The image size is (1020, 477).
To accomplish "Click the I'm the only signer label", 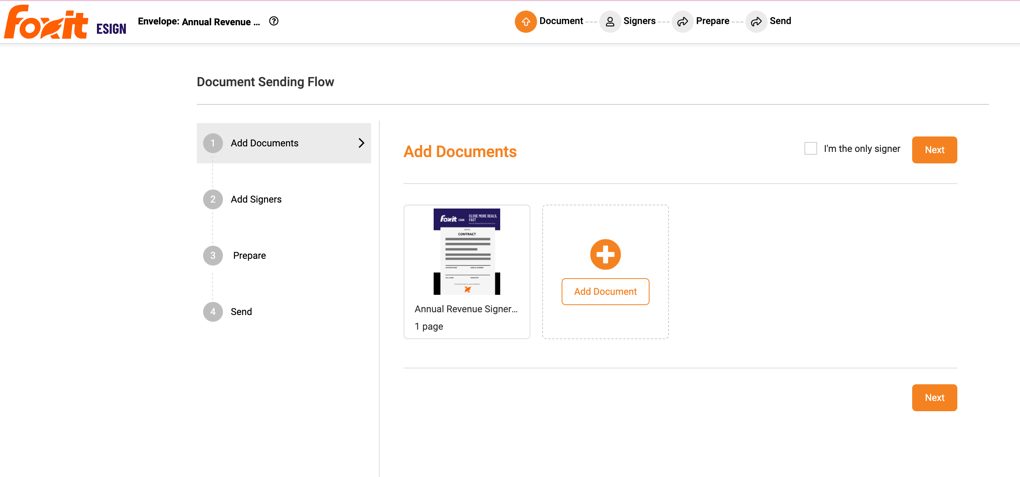I will point(862,149).
